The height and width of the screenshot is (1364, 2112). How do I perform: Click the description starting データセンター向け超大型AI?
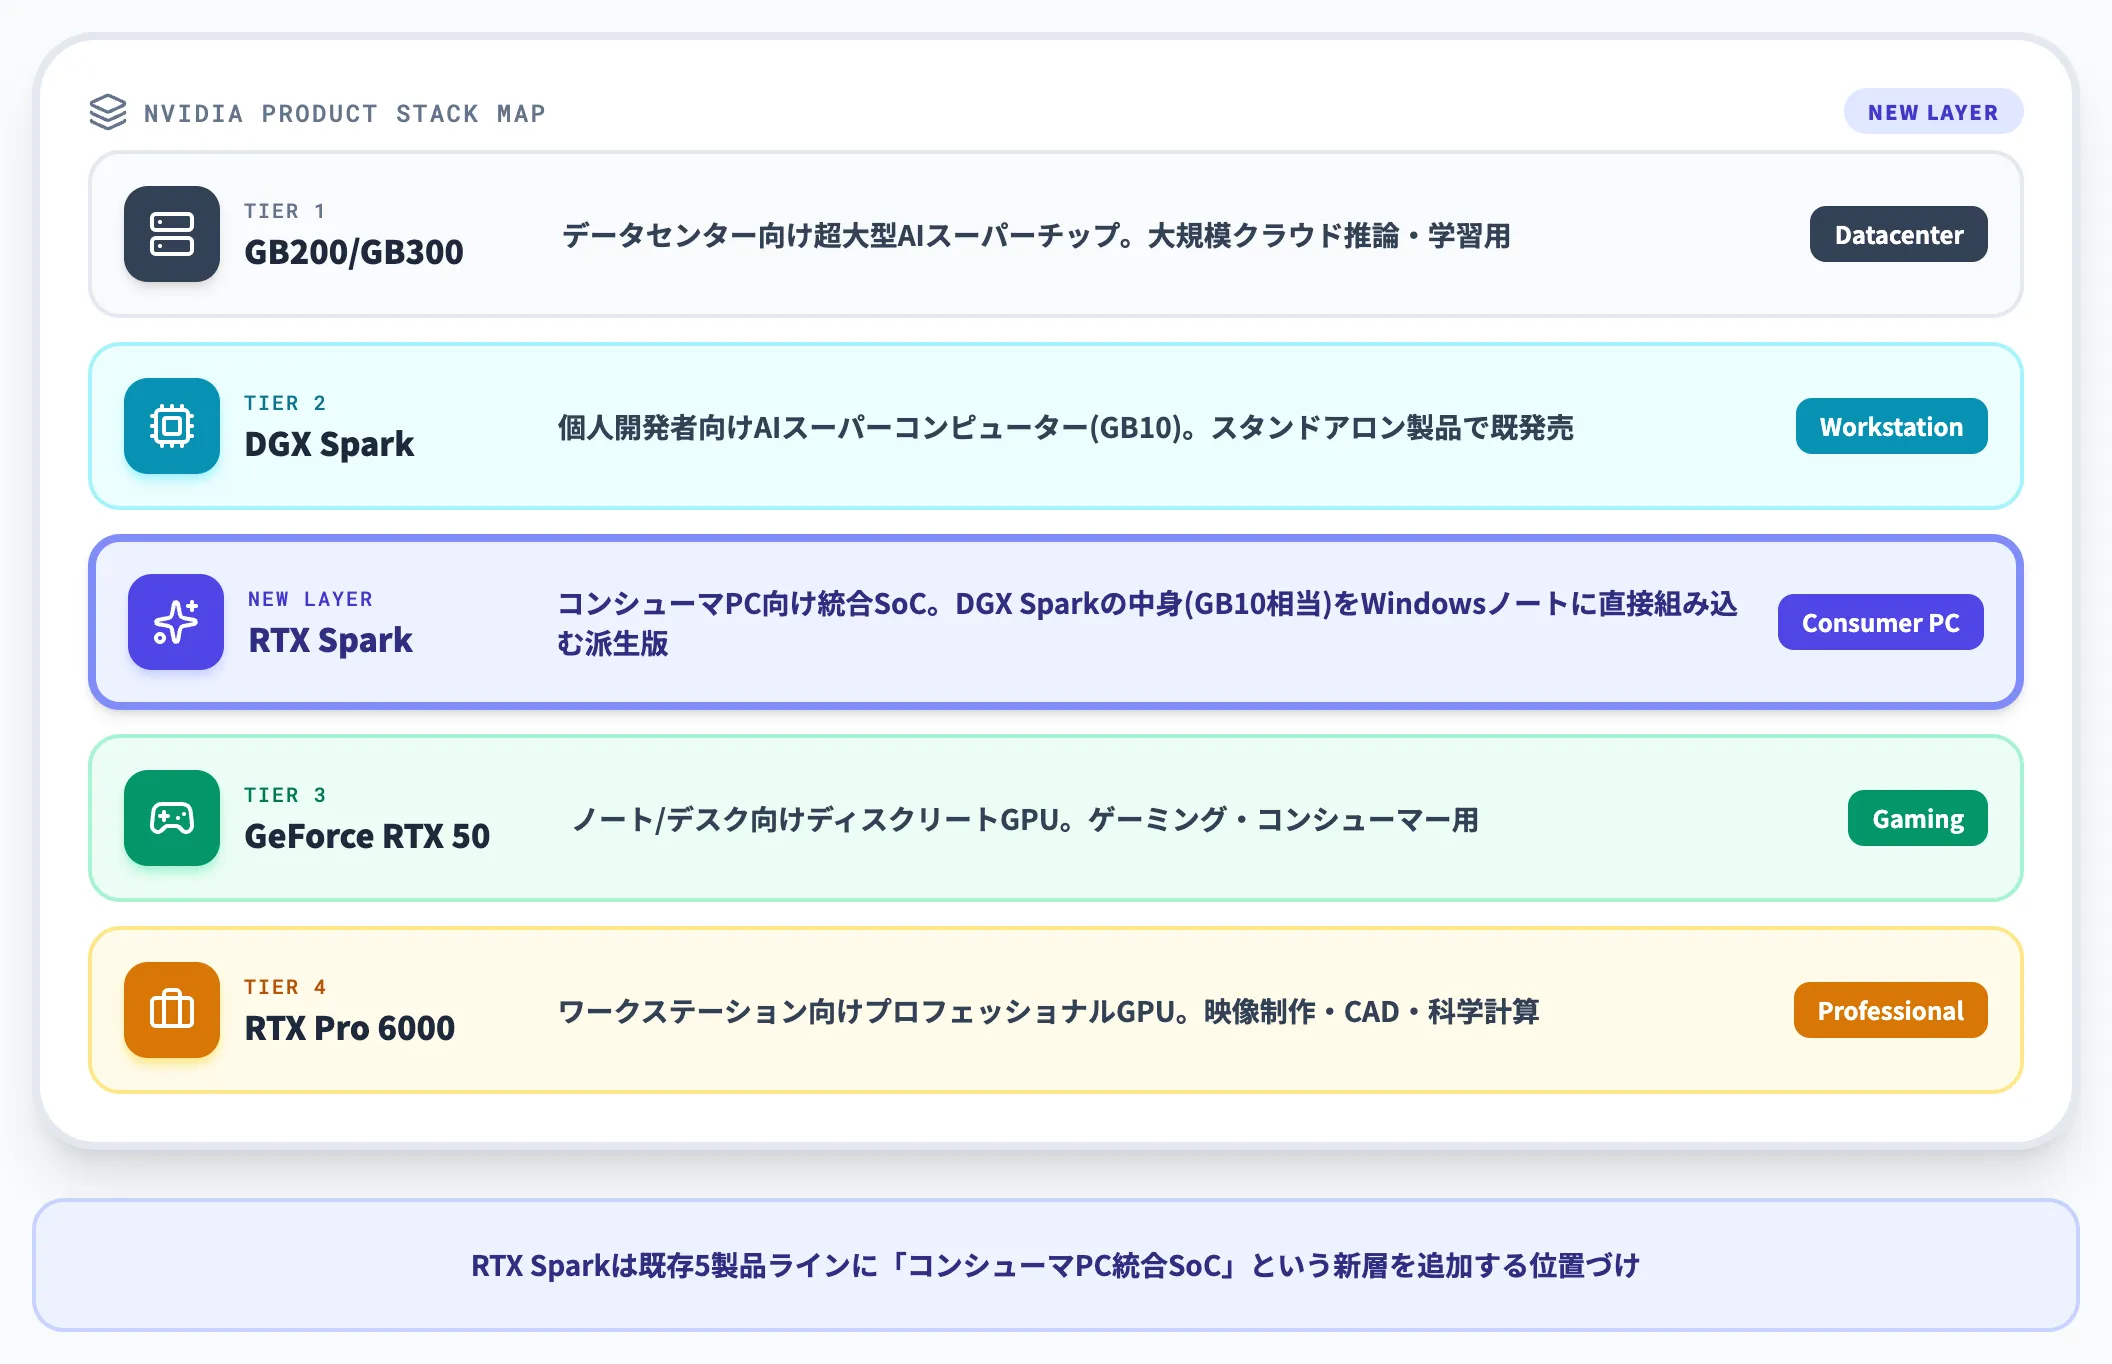pyautogui.click(x=1035, y=235)
